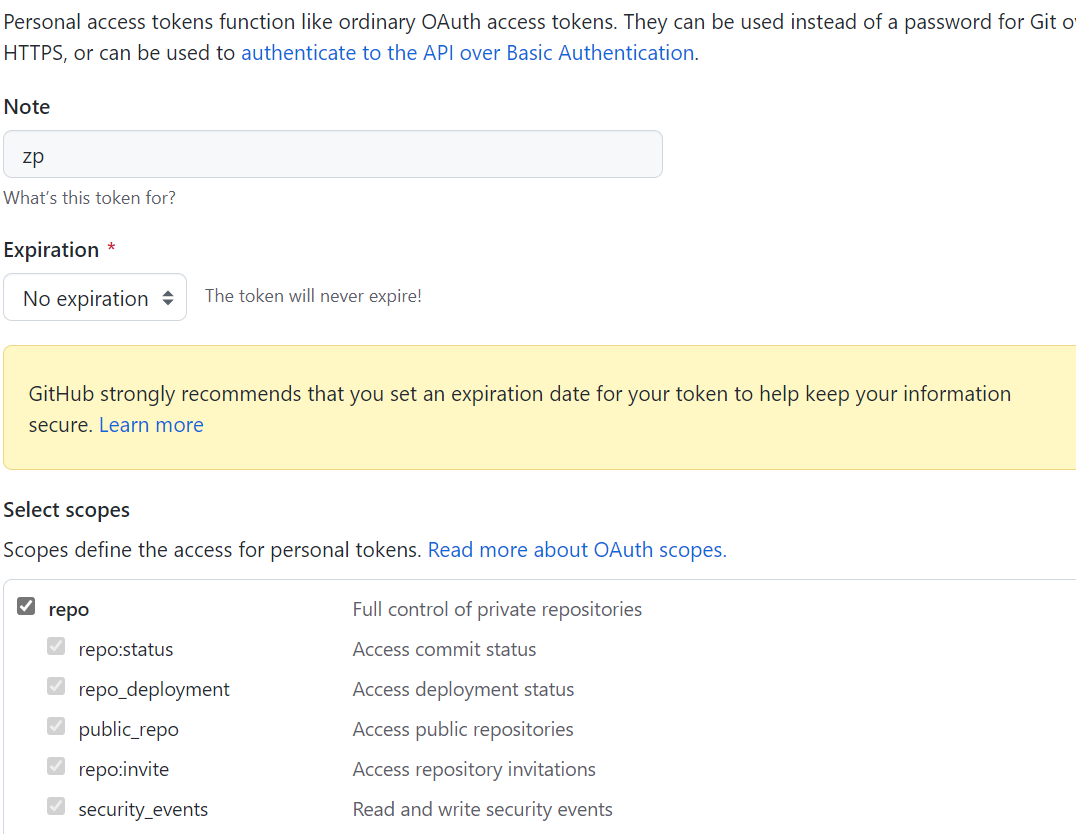Click the Note field label

pyautogui.click(x=27, y=107)
